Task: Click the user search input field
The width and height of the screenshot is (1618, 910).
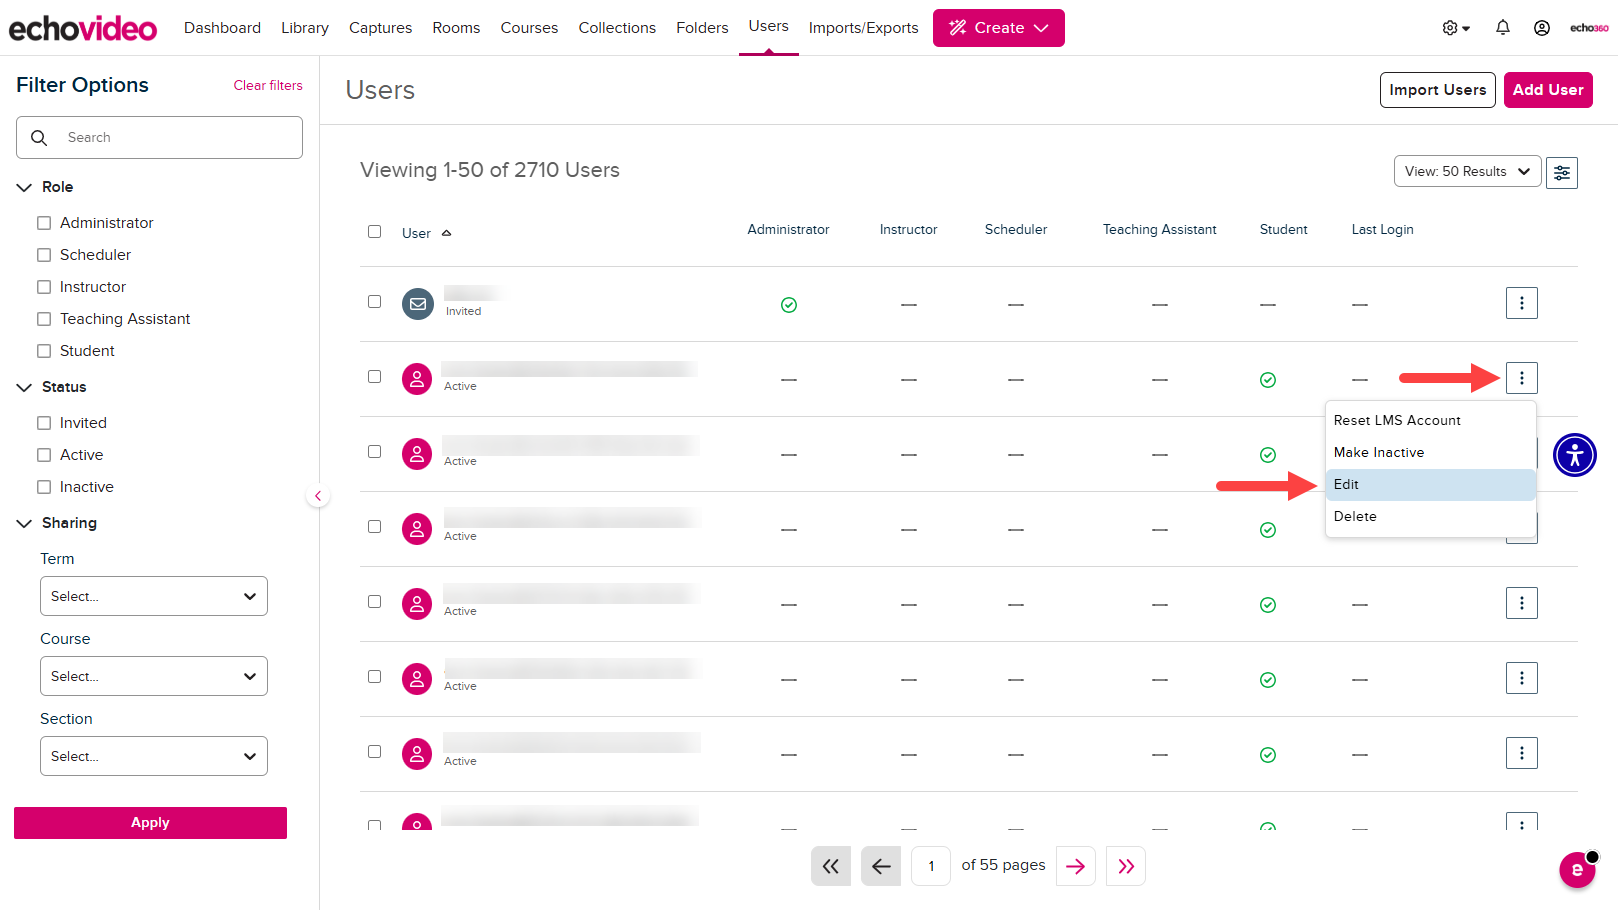Action: coord(159,137)
